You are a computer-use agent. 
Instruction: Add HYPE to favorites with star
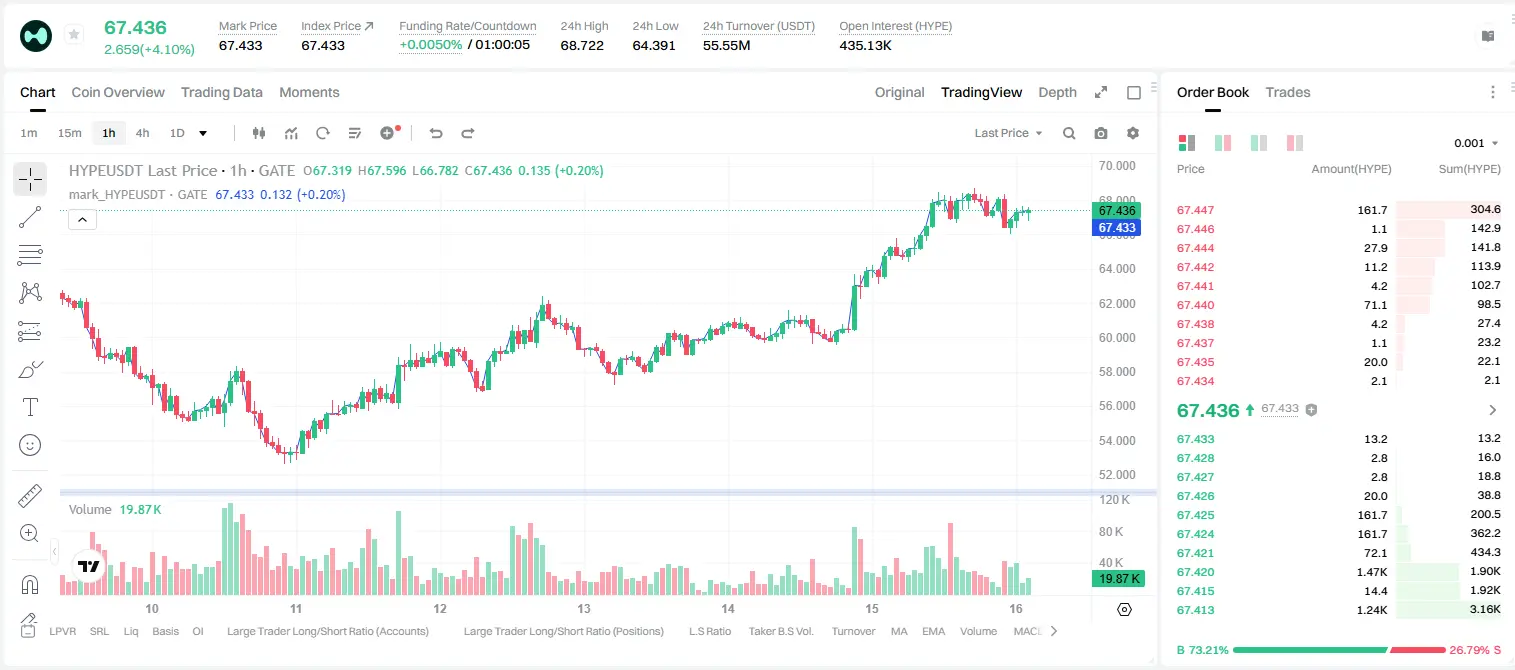[x=73, y=35]
